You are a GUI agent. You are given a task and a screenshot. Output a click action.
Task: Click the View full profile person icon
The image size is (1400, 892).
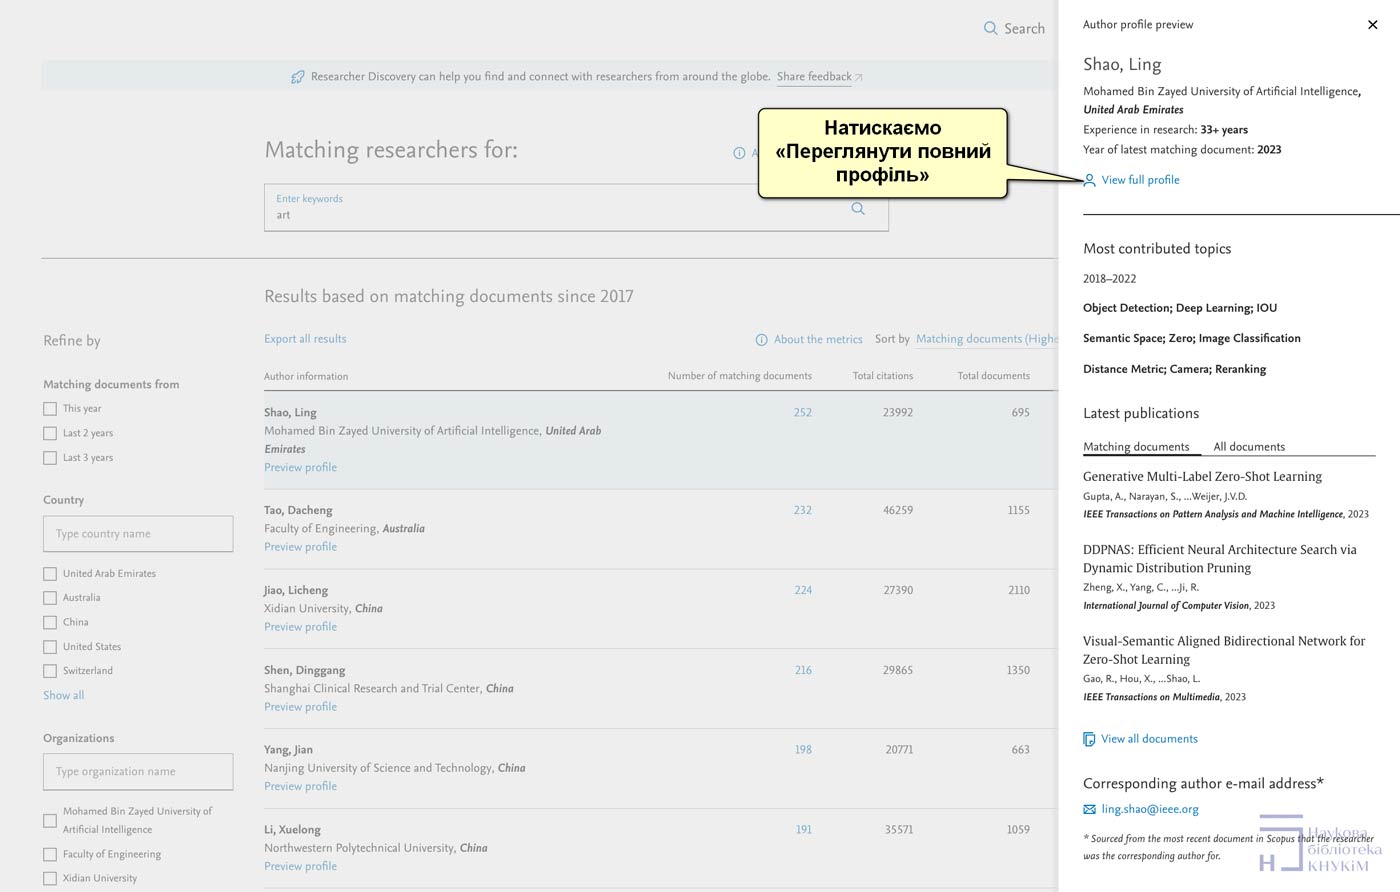coord(1089,180)
